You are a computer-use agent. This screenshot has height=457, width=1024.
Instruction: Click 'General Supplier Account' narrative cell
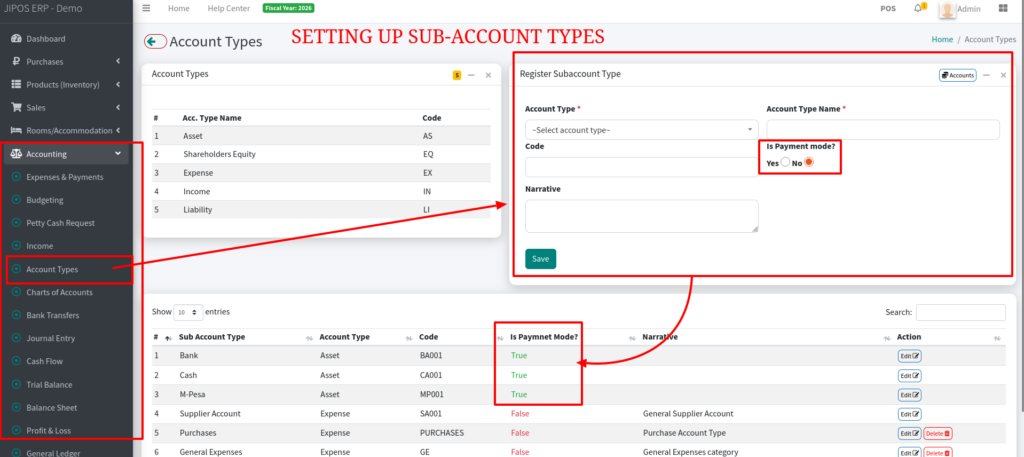point(688,413)
